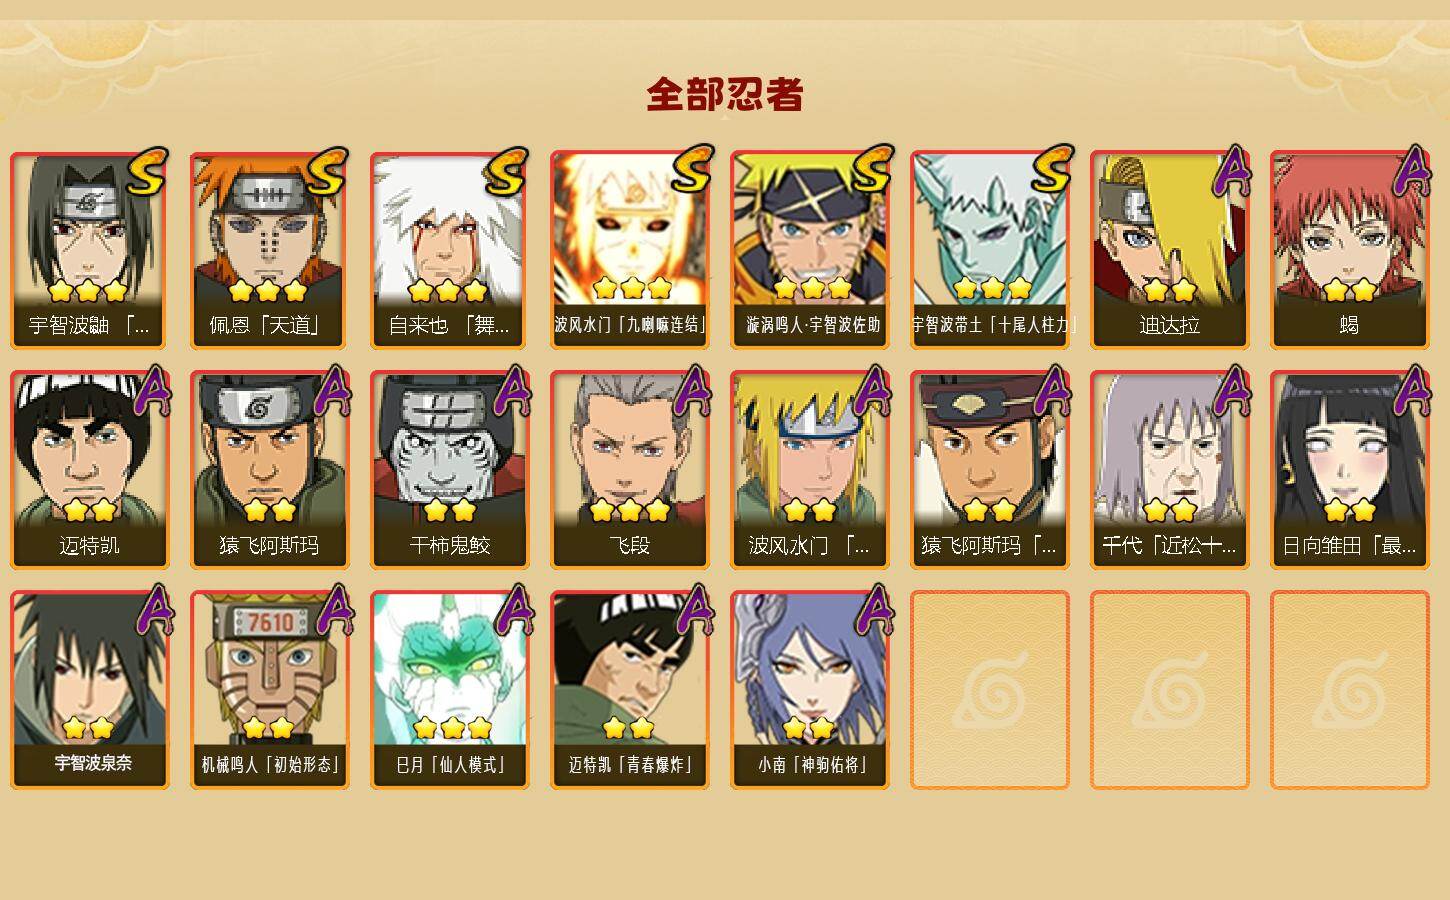Open the 迪达拉 ninja card

coord(1169,250)
